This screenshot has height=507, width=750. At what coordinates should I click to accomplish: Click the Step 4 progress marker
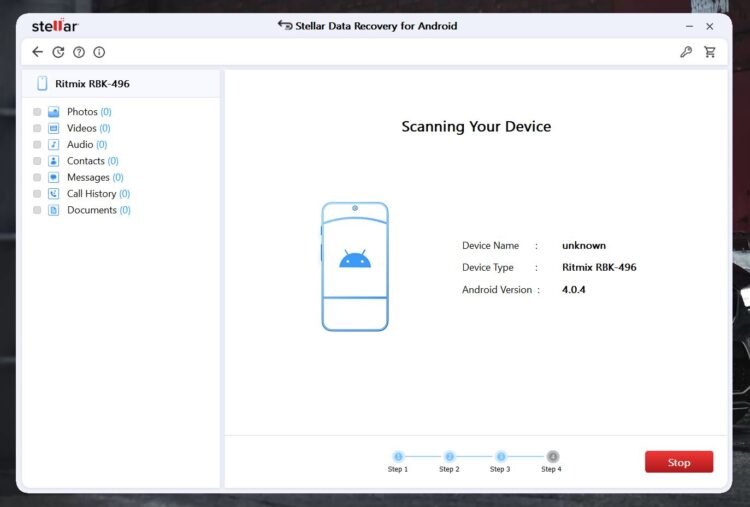click(x=552, y=456)
